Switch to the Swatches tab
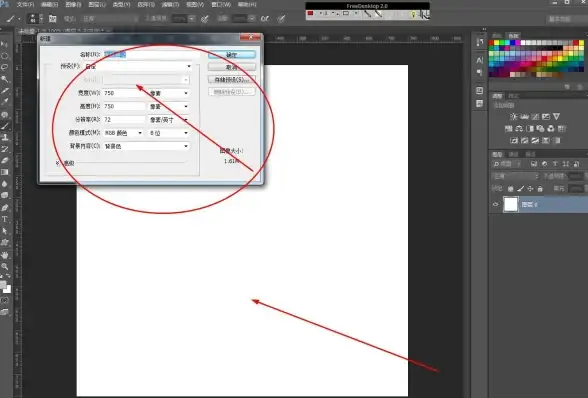588x398 pixels. 513,36
